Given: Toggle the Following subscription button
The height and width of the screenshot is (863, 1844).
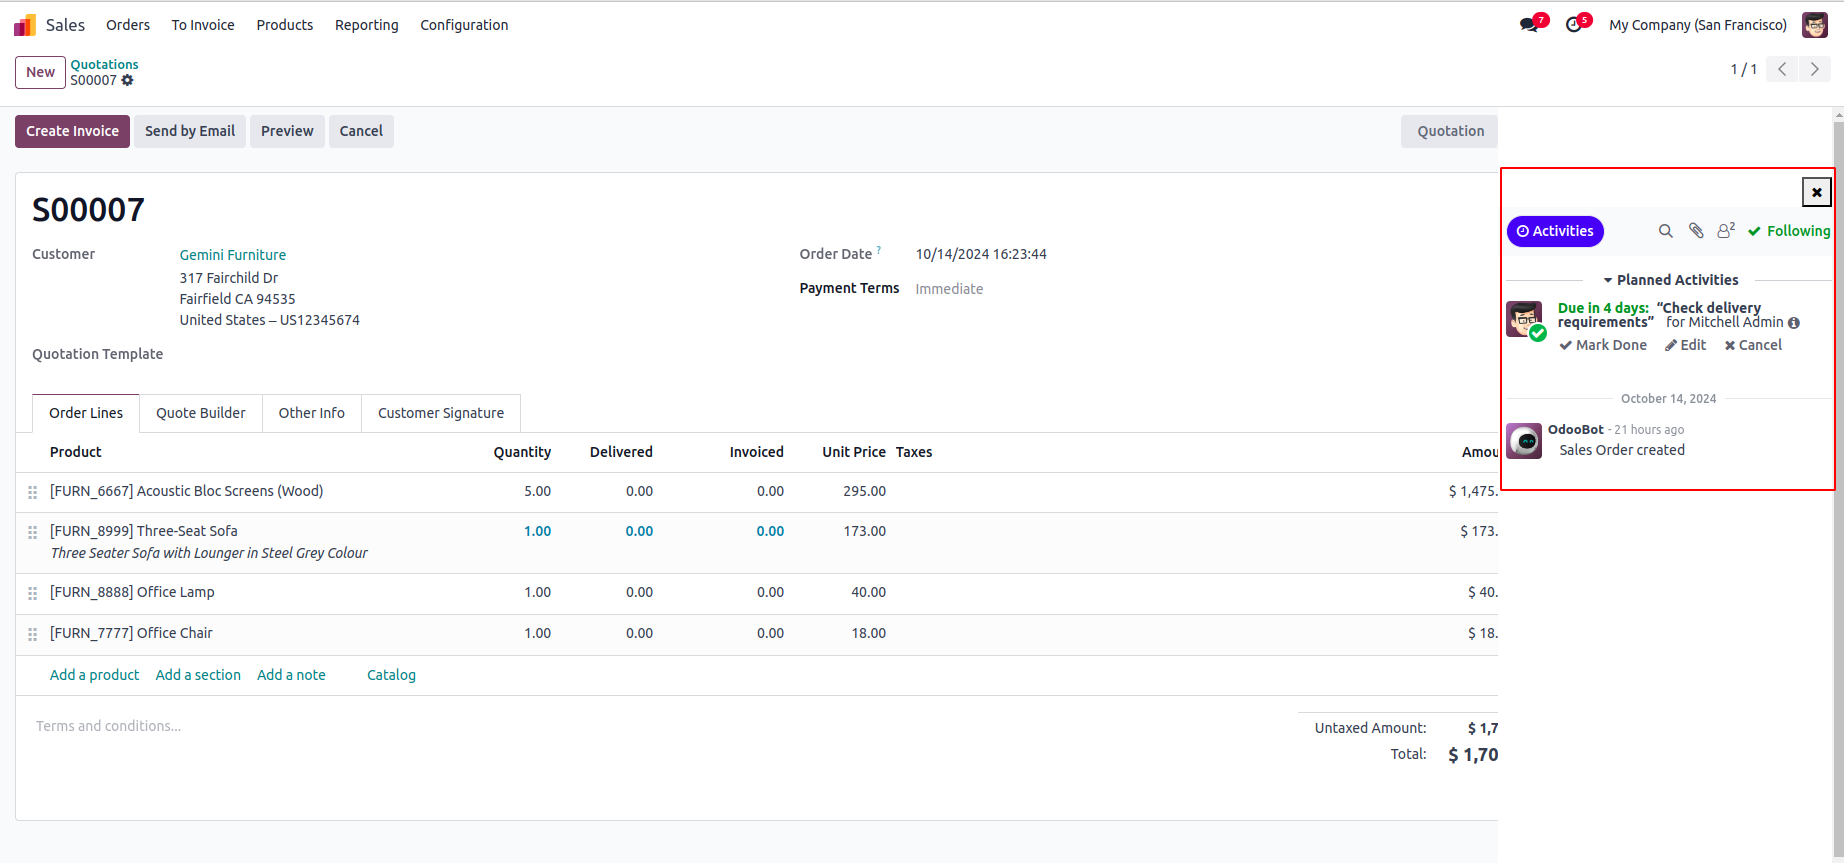Looking at the screenshot, I should coord(1789,231).
